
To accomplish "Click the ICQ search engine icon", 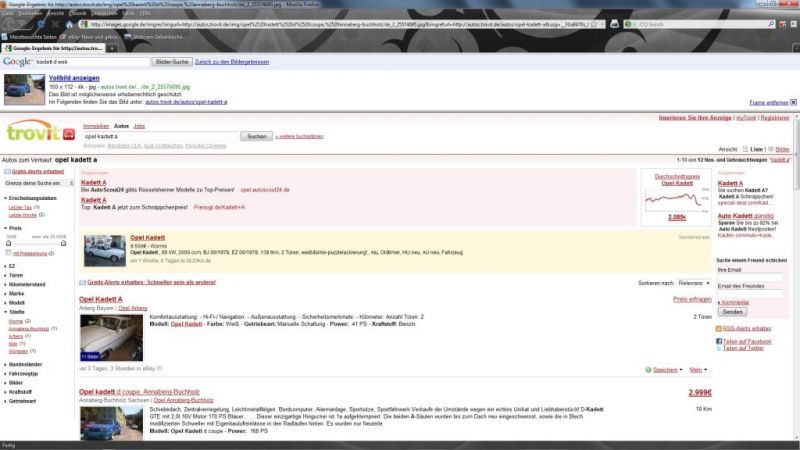I will 628,24.
